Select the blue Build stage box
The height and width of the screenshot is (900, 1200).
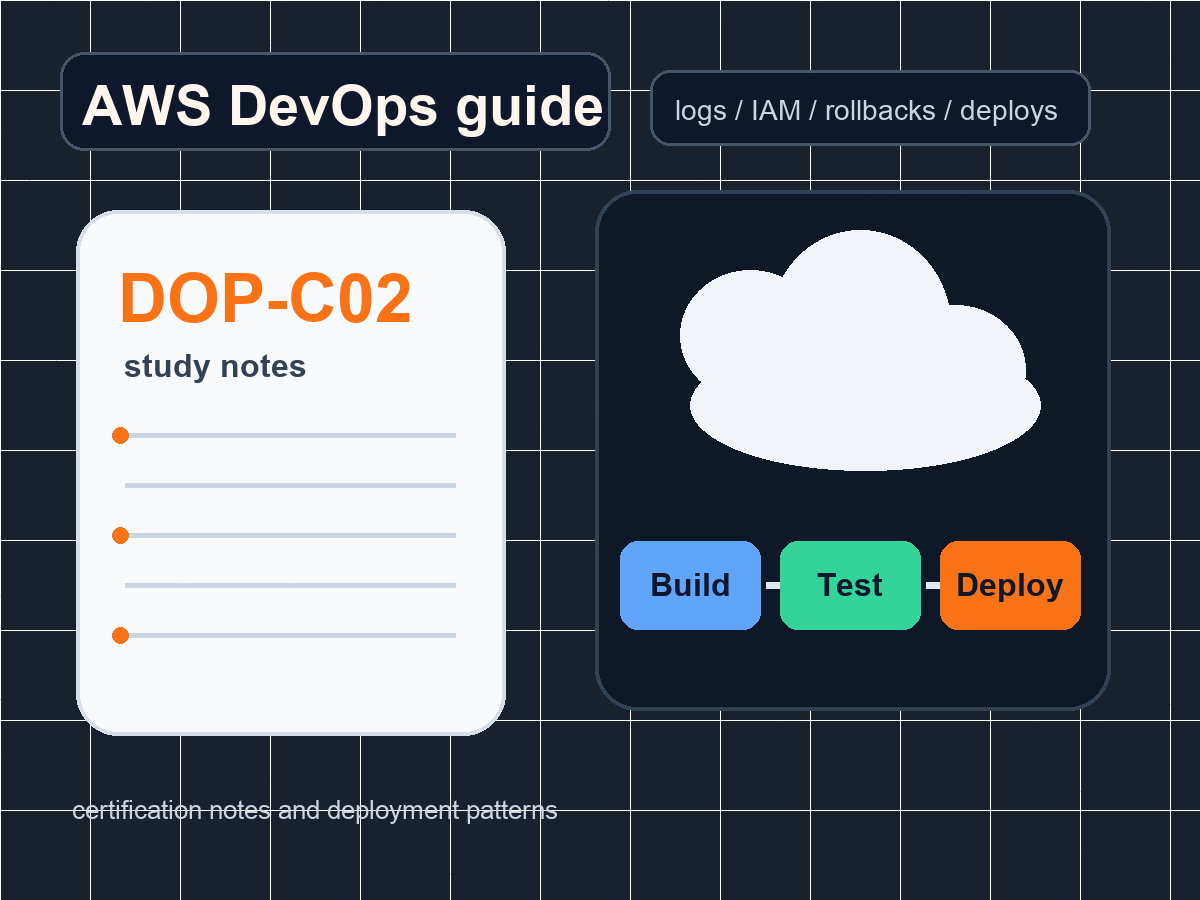(x=690, y=585)
